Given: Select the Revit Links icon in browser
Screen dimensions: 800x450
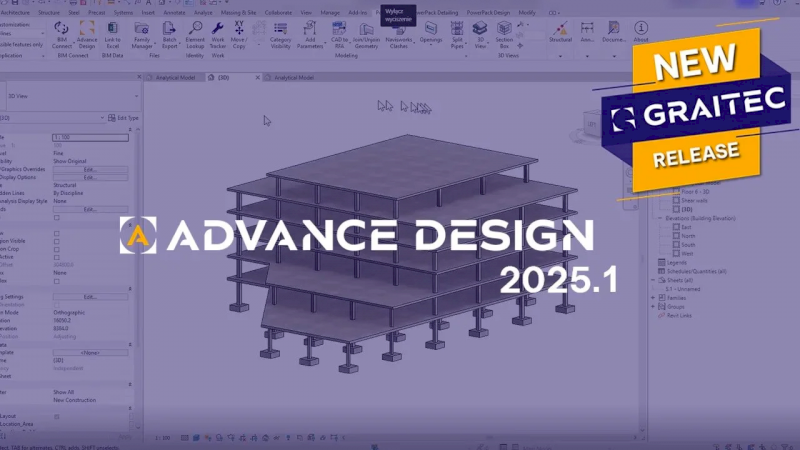Looking at the screenshot, I should pos(662,315).
